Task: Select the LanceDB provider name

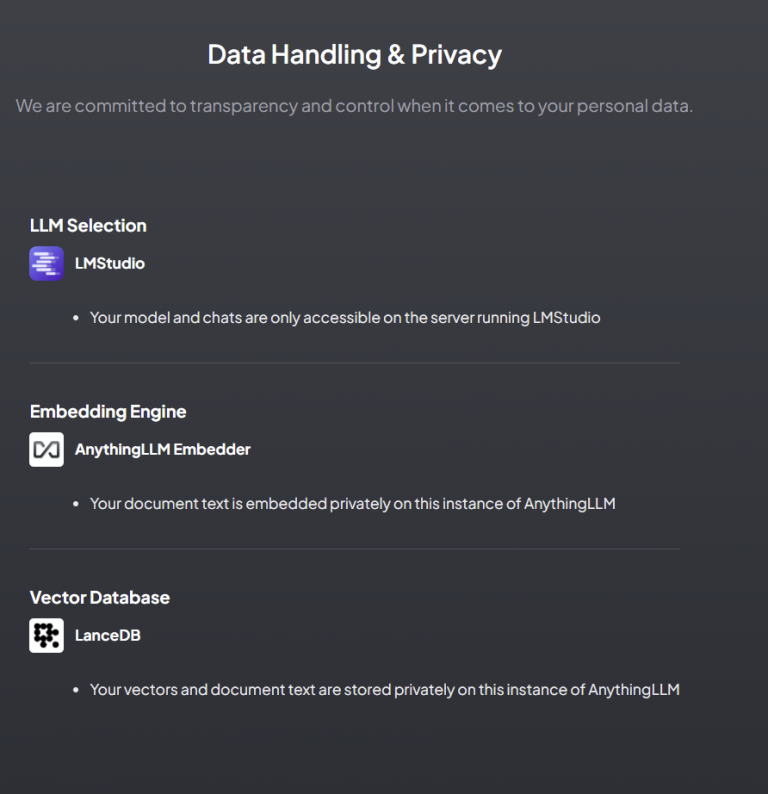Action: coord(108,636)
